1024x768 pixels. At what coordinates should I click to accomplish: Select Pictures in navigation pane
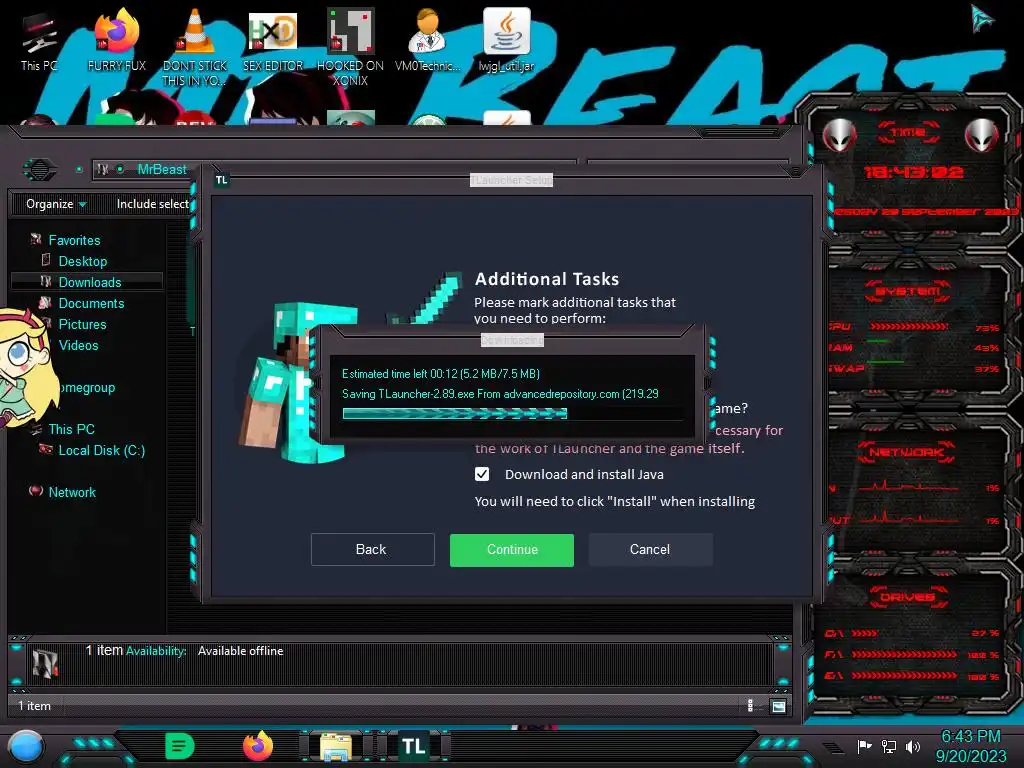tap(82, 324)
